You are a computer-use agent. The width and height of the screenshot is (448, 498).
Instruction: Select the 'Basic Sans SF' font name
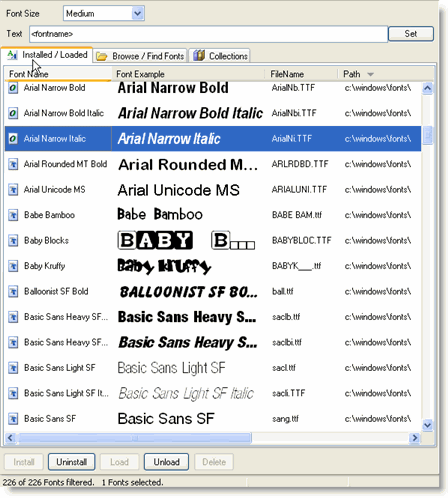[50, 419]
